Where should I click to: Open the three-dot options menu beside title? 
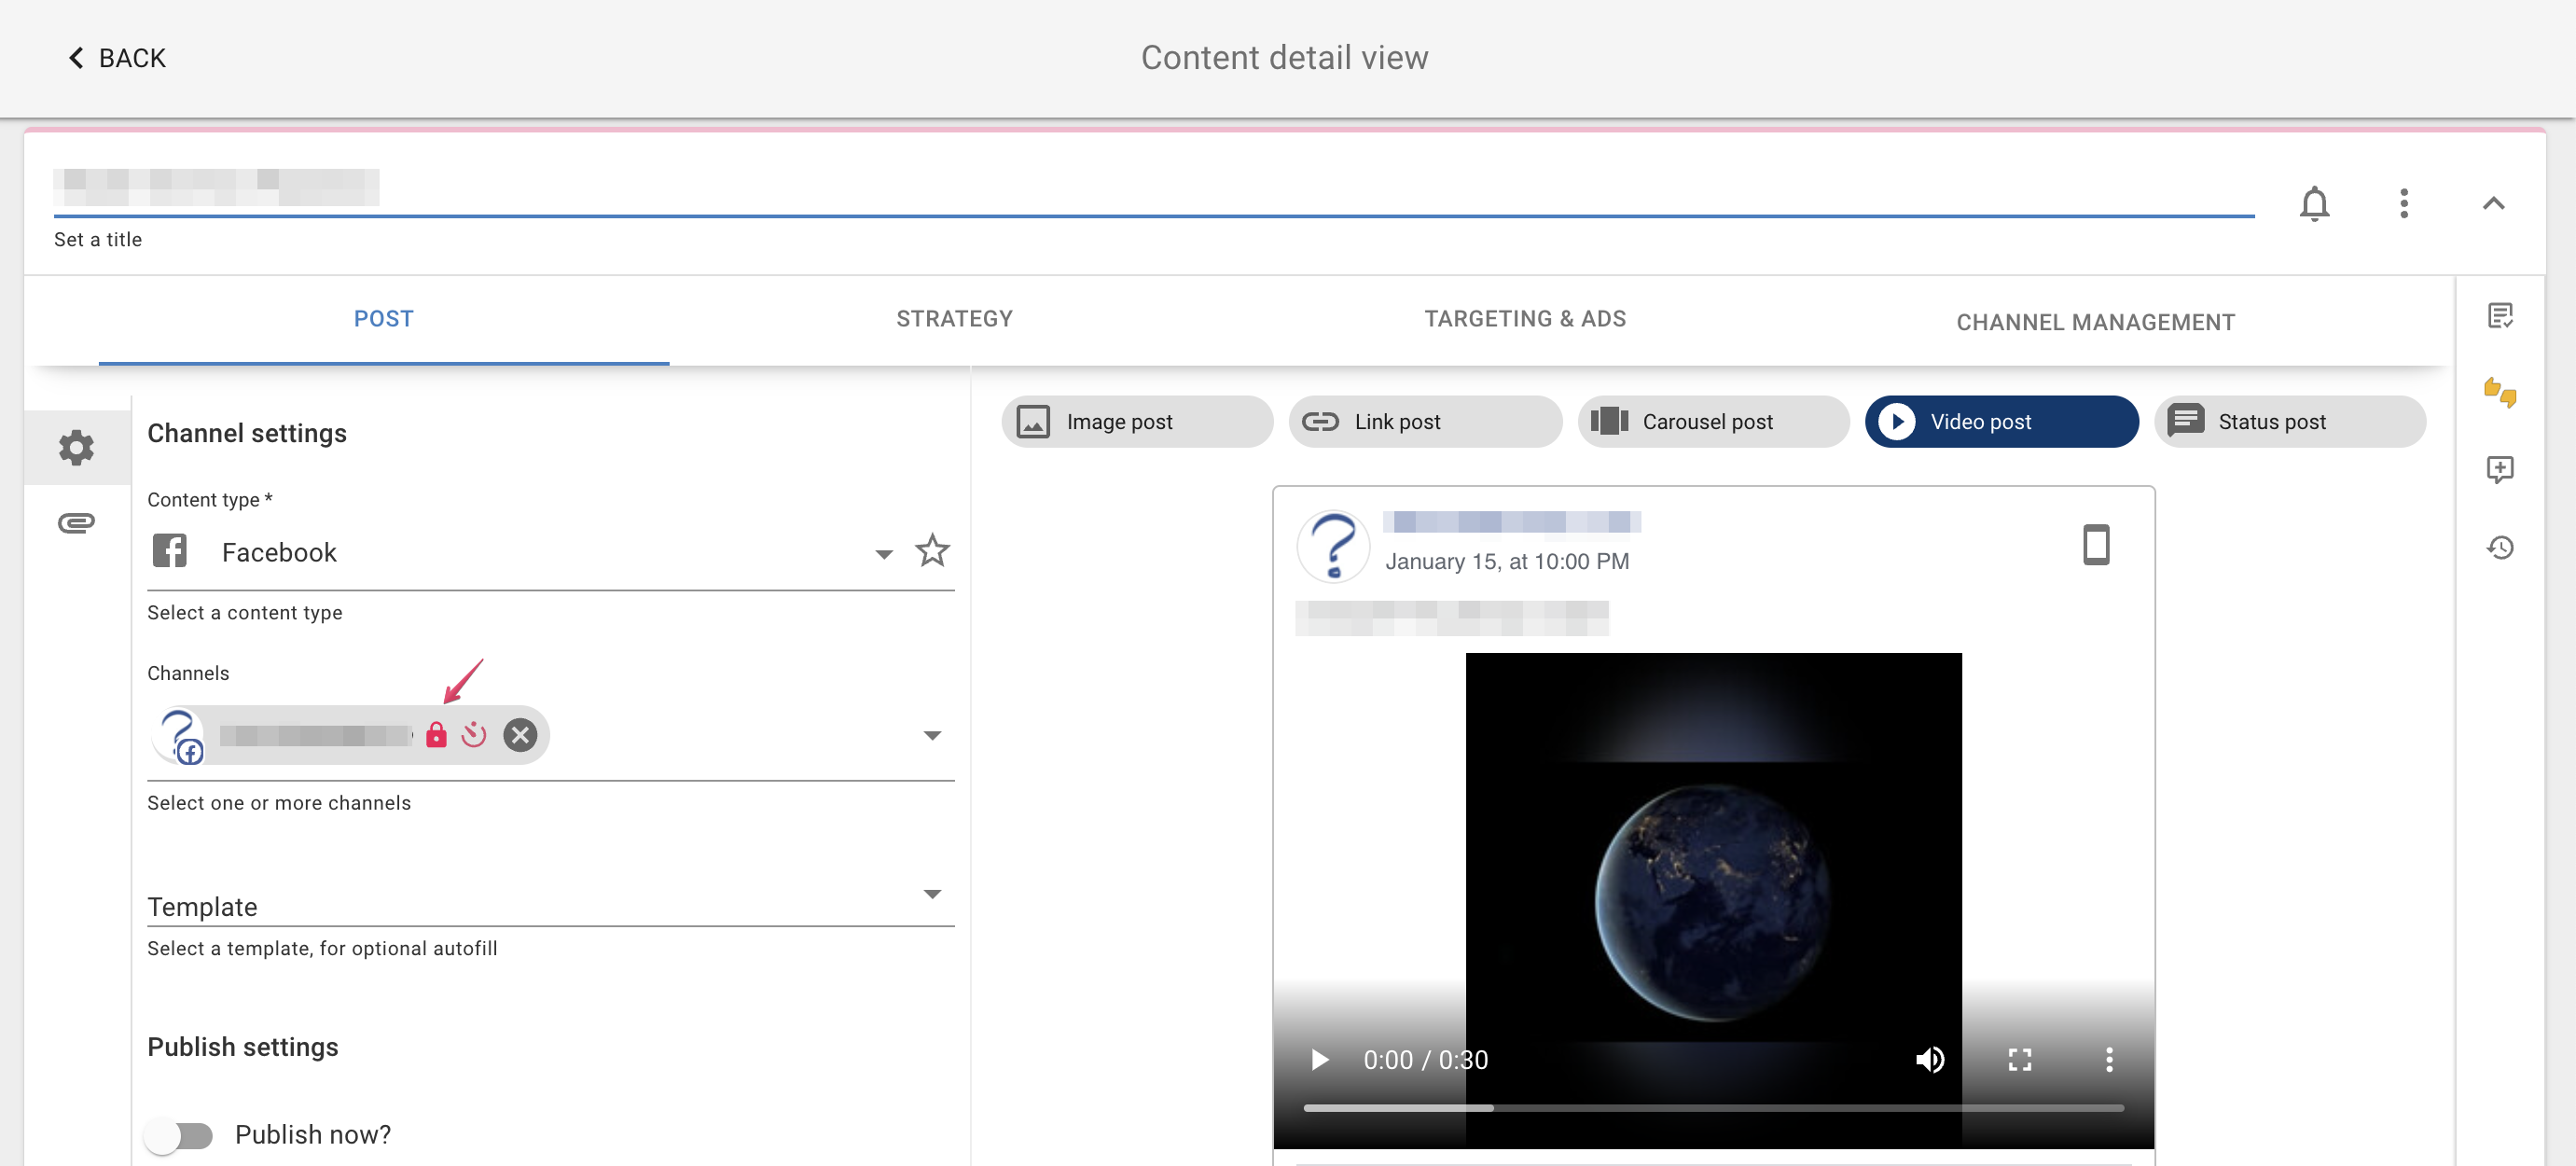click(2404, 204)
